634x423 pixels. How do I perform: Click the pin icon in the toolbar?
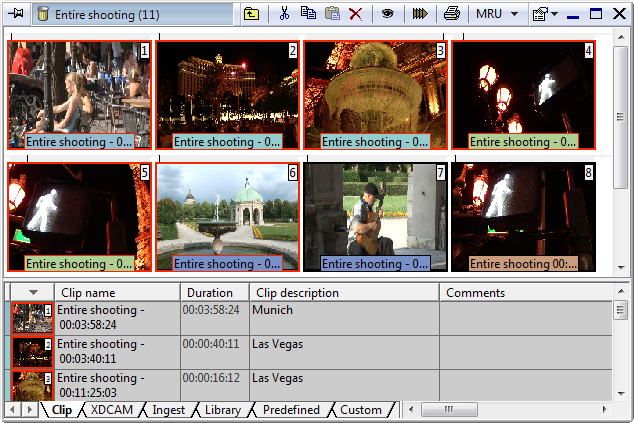16,13
